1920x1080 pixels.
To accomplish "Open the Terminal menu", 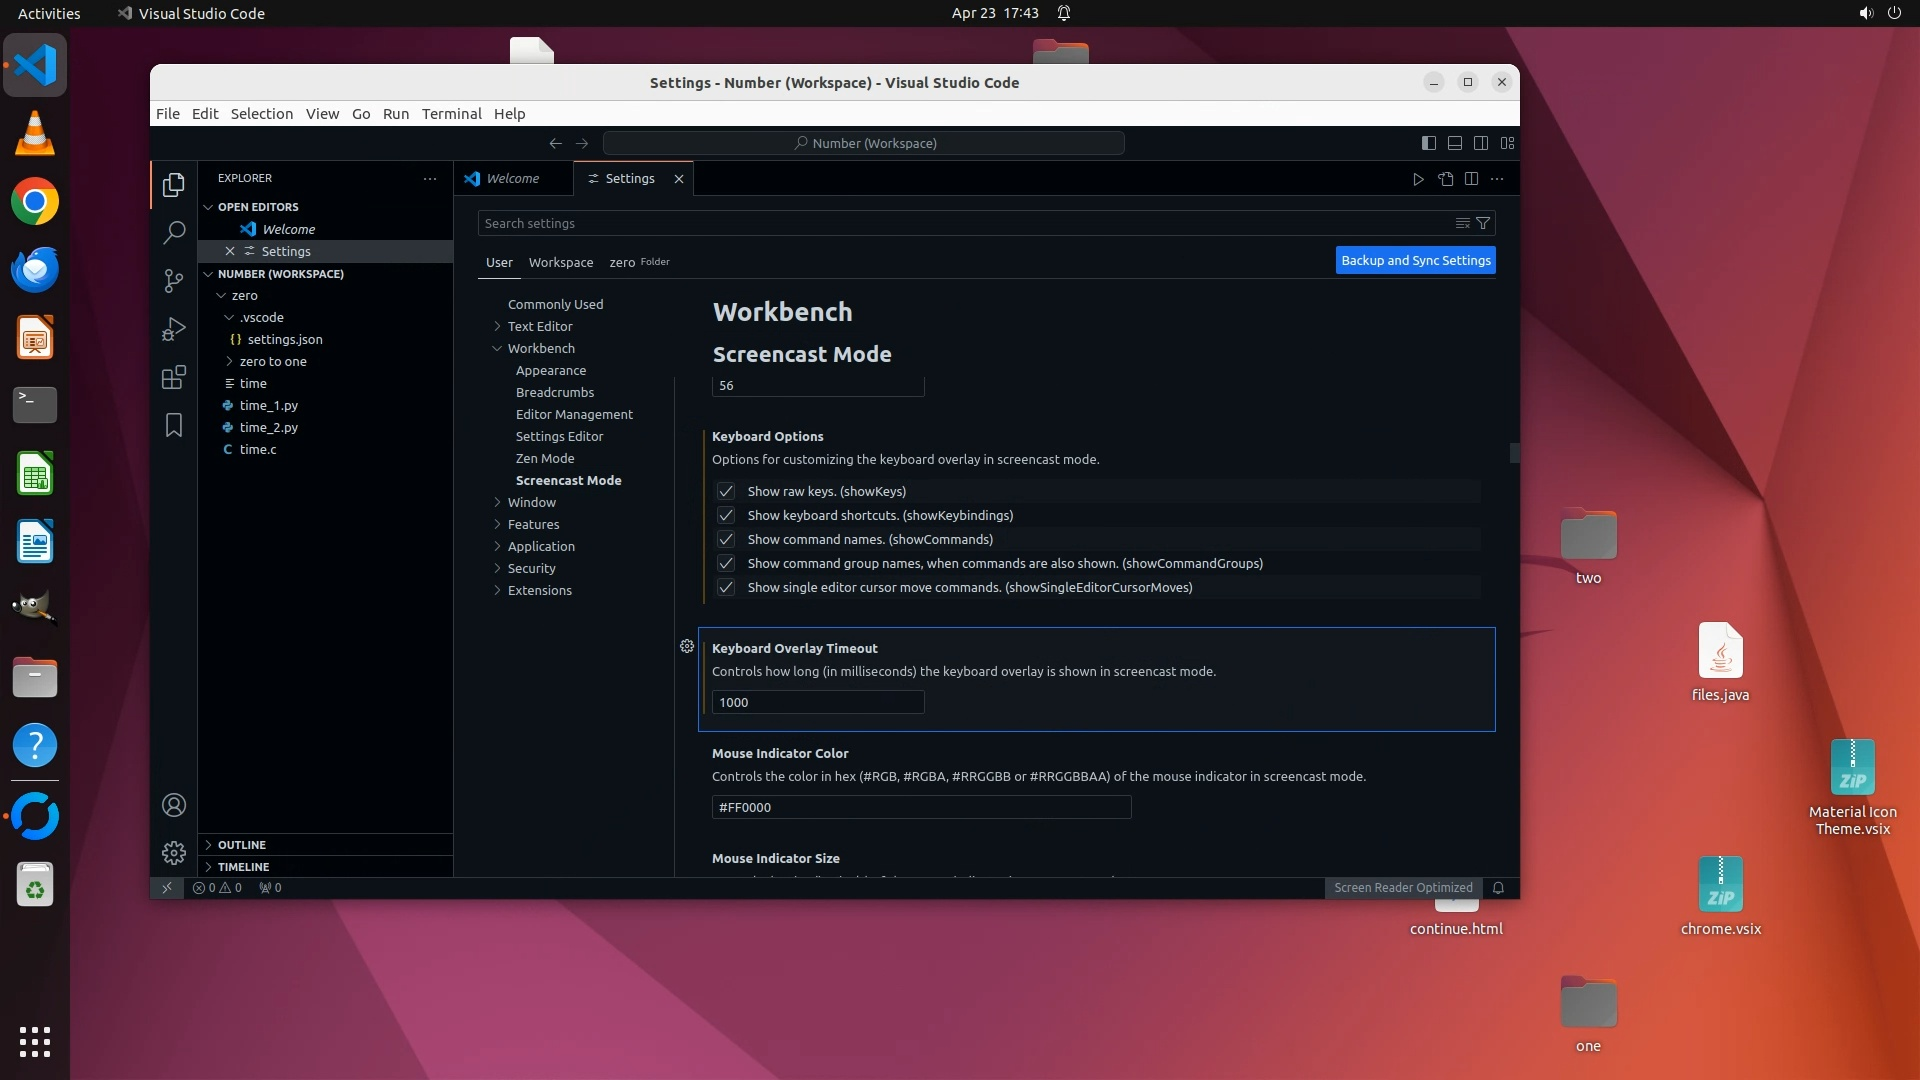I will 451,114.
